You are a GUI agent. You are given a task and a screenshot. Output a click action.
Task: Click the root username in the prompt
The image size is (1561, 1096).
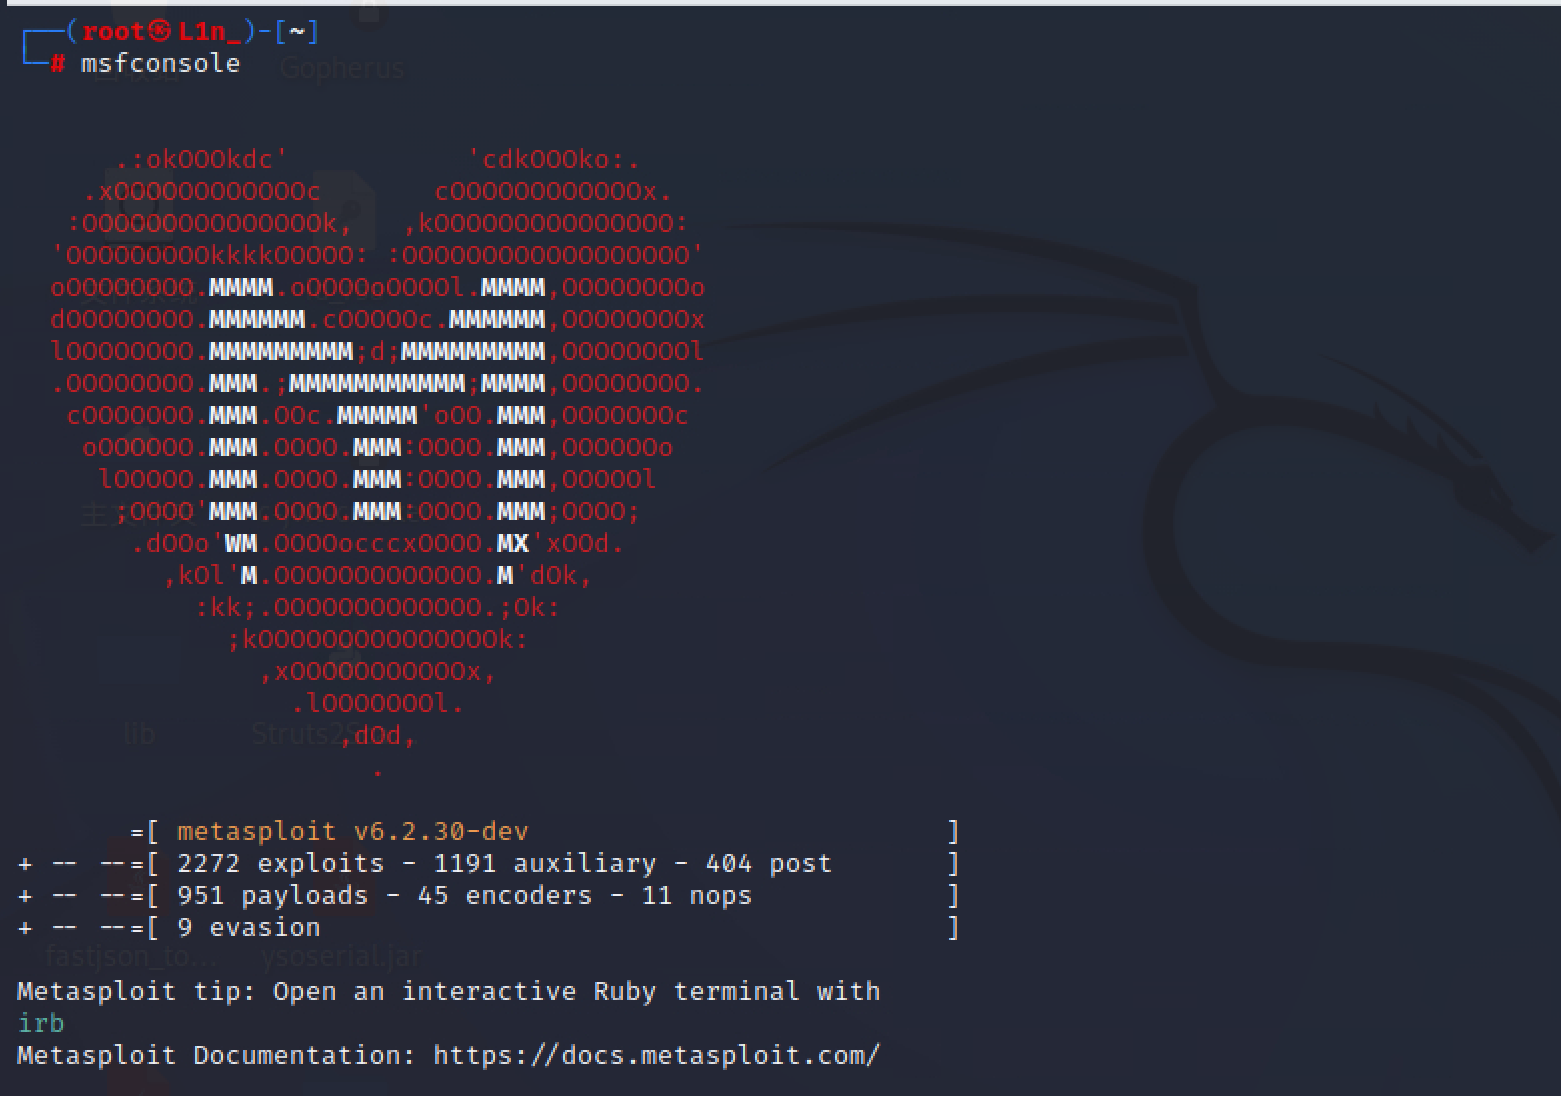click(113, 32)
